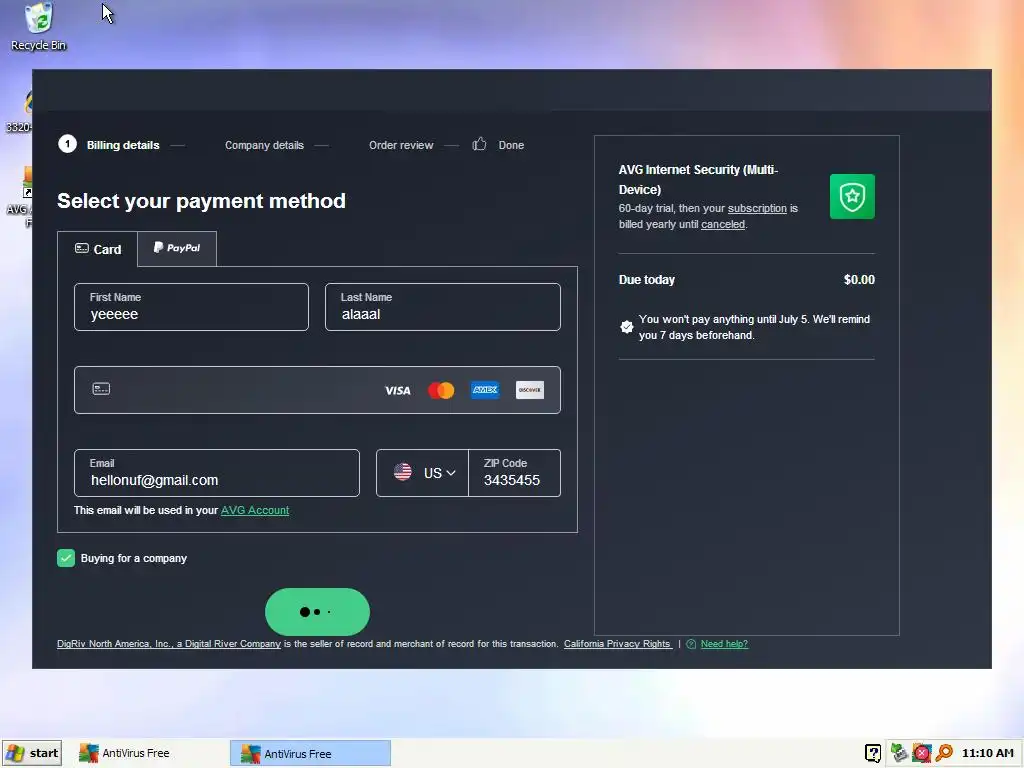Viewport: 1024px width, 768px height.
Task: Select the Card payment tab
Action: click(98, 249)
